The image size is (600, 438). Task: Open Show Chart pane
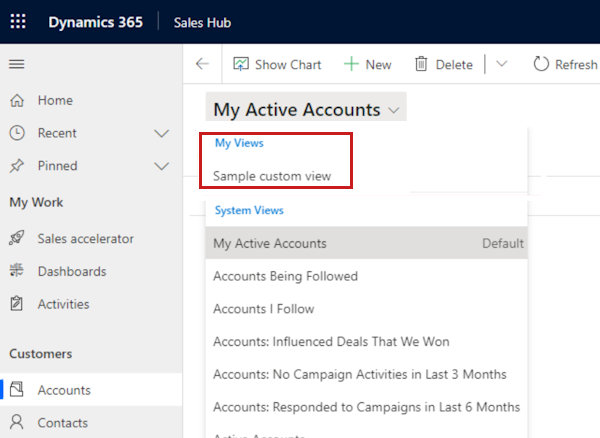(277, 64)
